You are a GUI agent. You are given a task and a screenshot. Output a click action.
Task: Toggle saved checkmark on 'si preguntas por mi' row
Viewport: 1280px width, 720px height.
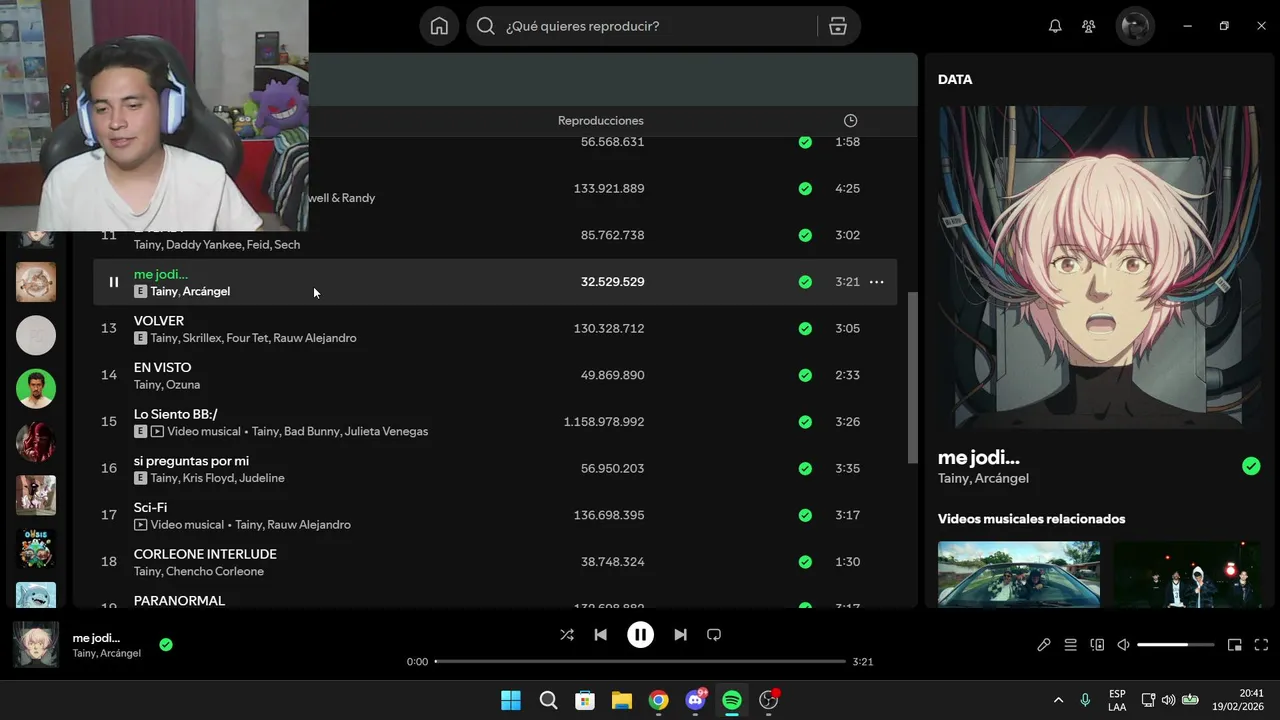tap(805, 468)
